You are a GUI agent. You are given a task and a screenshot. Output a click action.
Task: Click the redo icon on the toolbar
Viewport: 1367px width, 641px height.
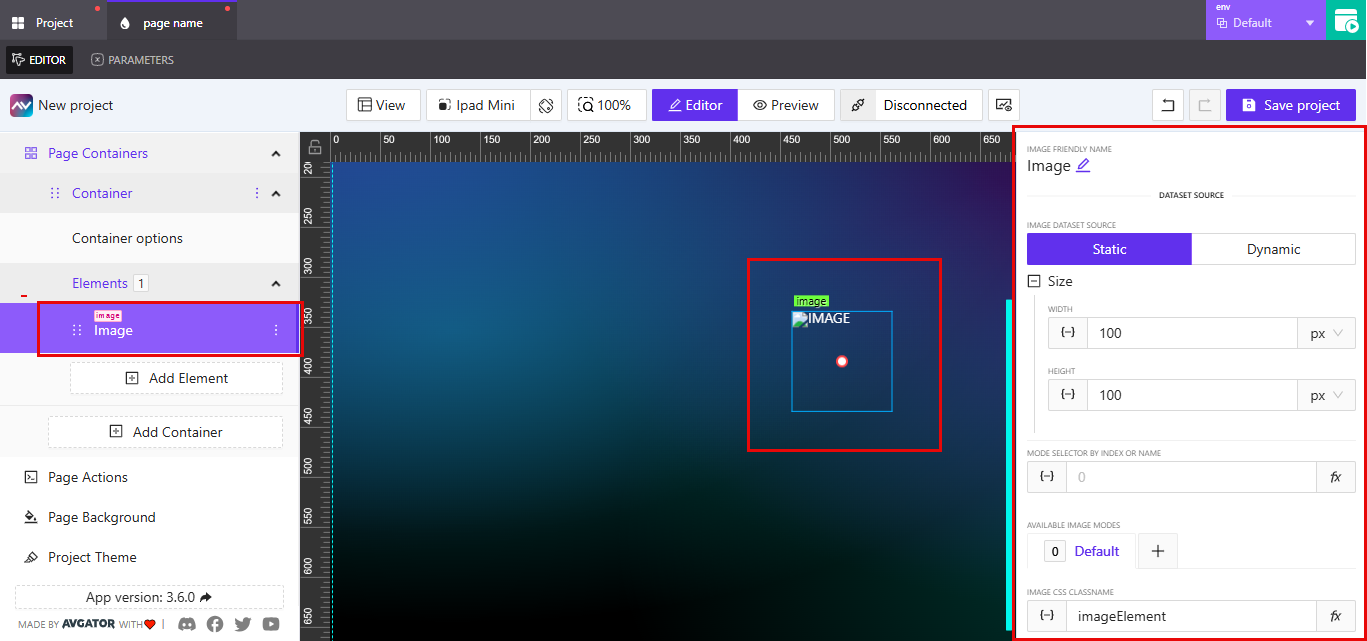[1204, 105]
